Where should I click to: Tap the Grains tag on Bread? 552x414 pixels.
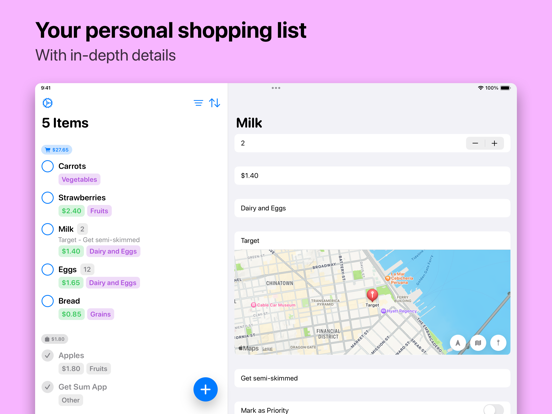(100, 314)
